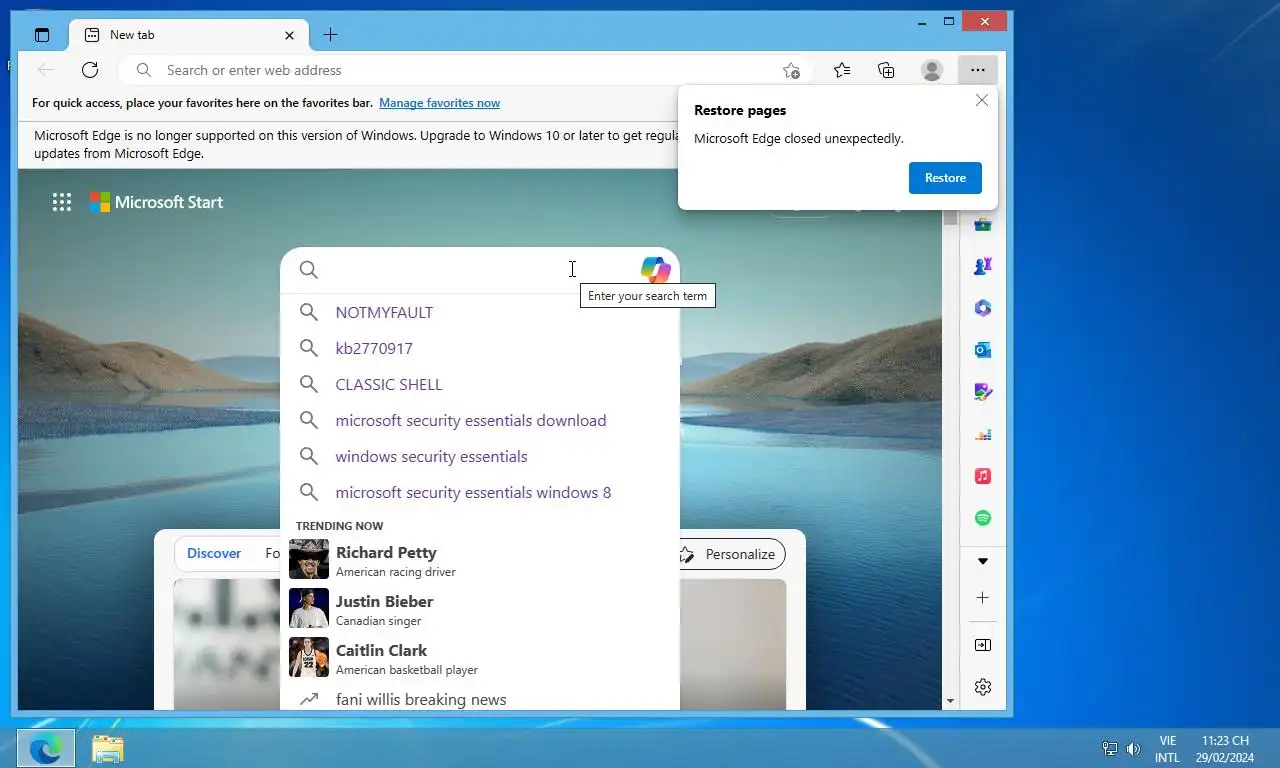1280x768 pixels.
Task: Choose microsoft security essentials download suggestion
Action: [480, 420]
